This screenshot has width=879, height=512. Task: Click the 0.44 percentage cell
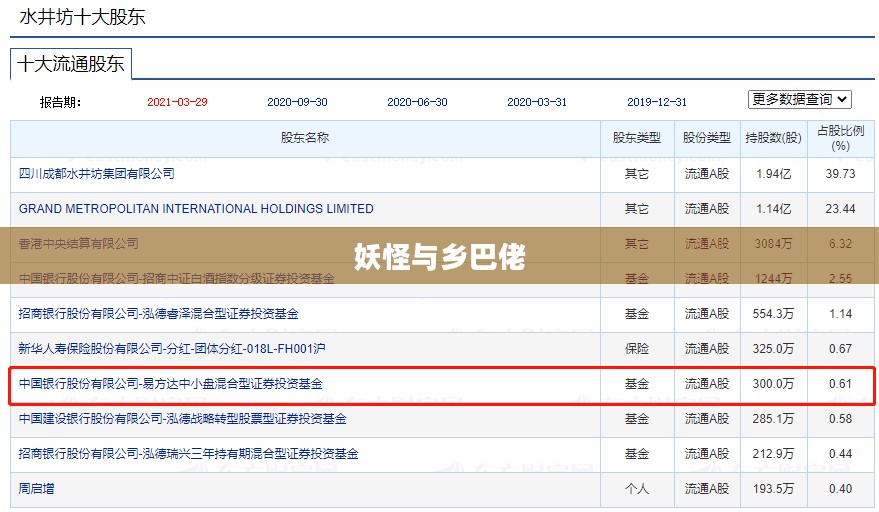pyautogui.click(x=840, y=454)
